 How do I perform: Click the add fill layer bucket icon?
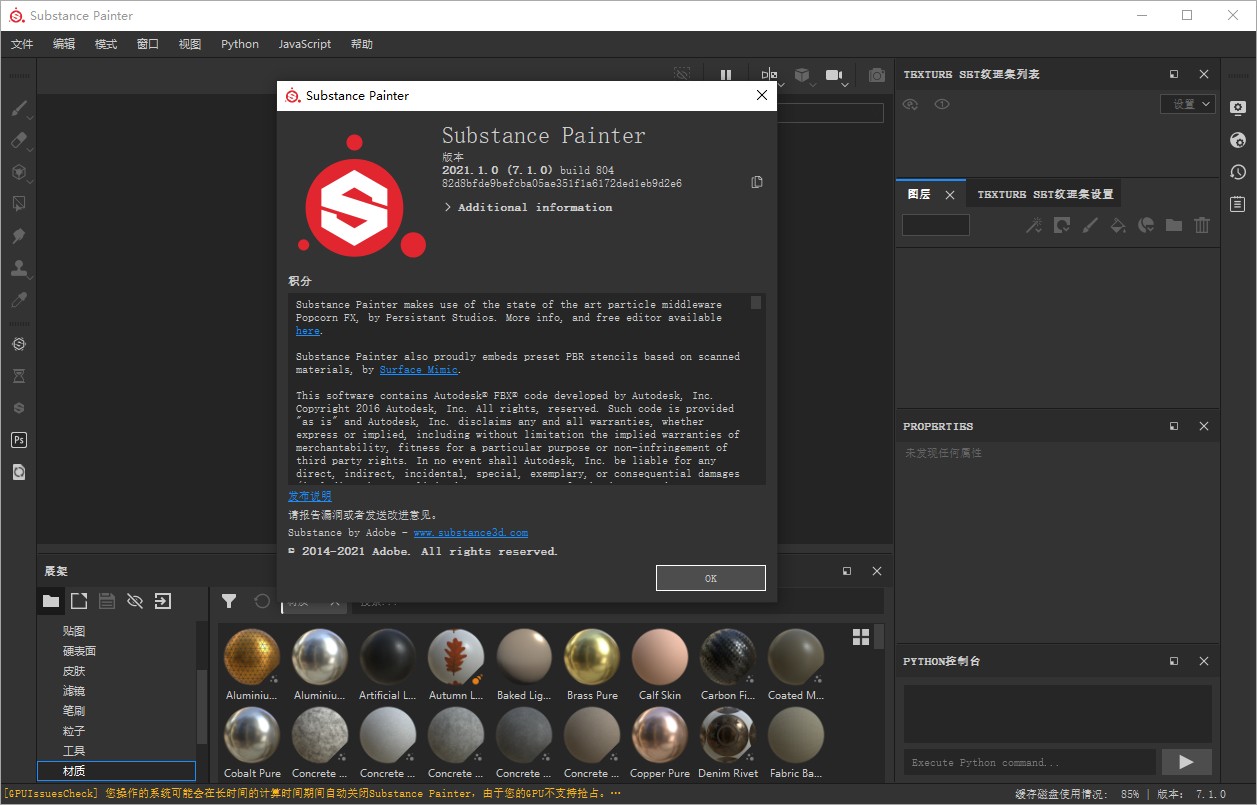pyautogui.click(x=1118, y=226)
